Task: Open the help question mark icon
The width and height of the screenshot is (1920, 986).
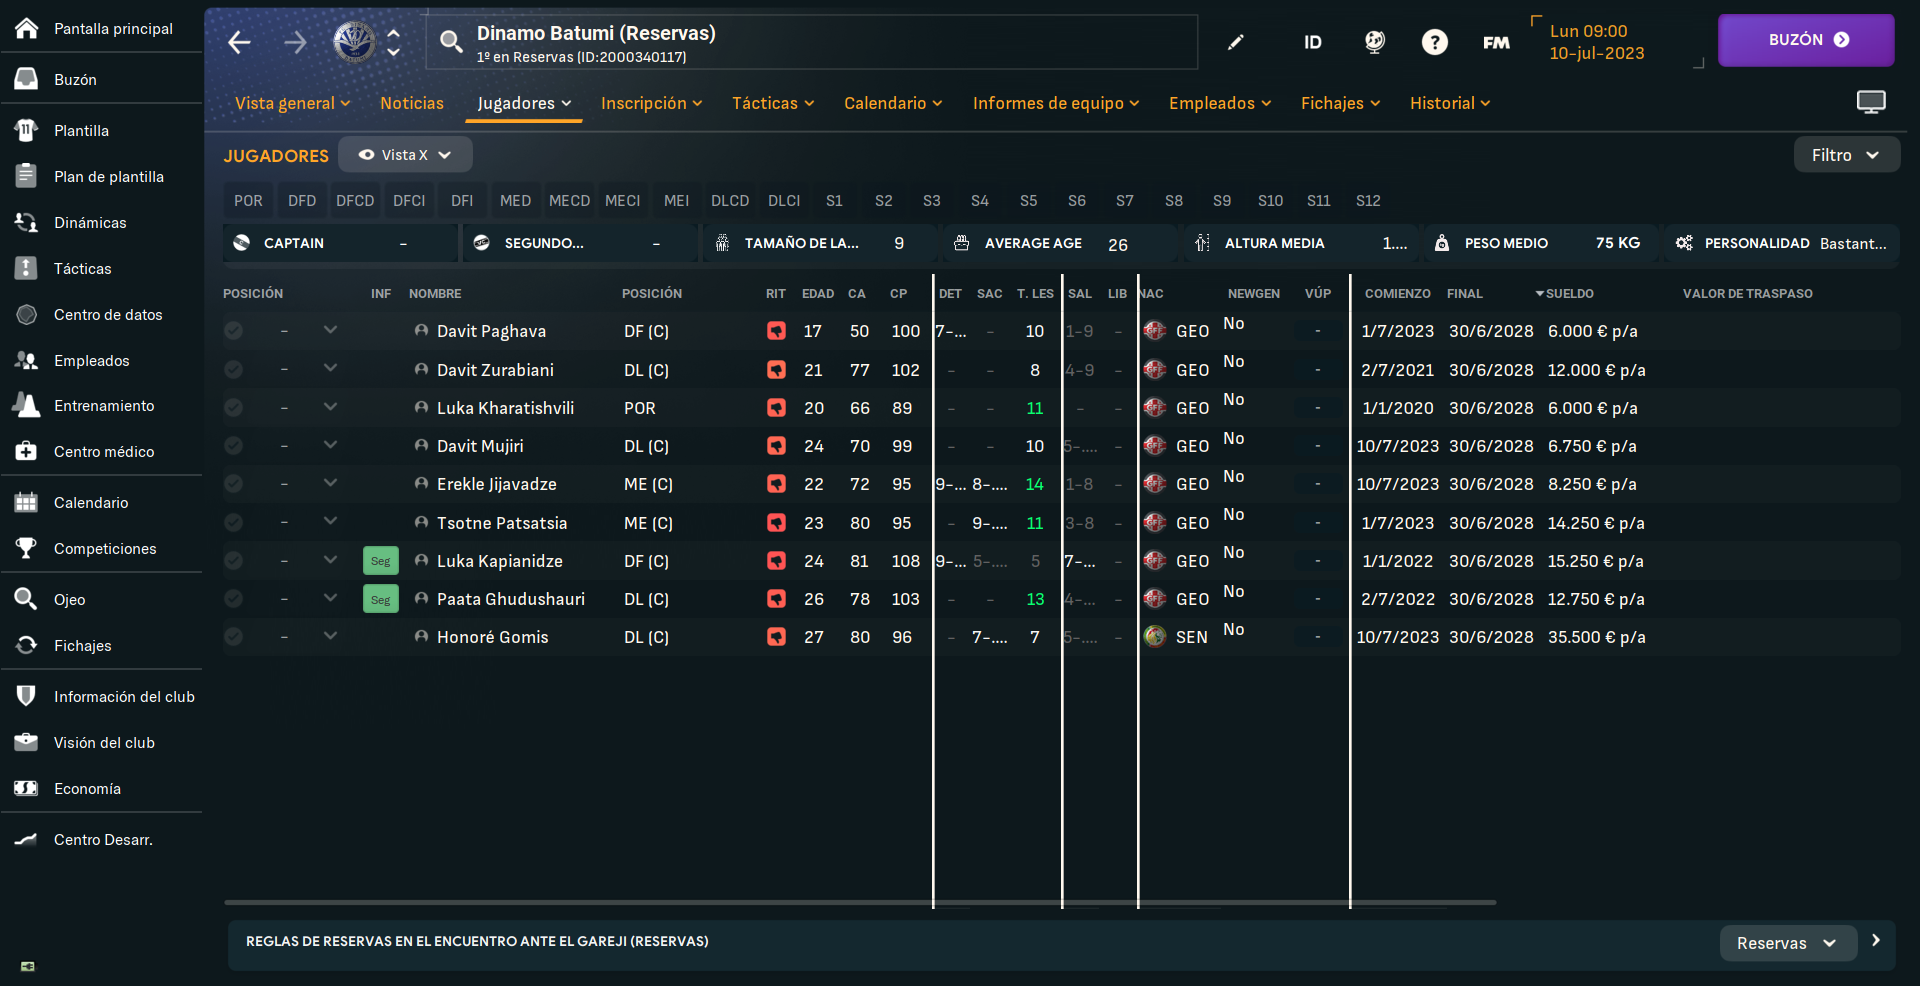Action: 1435,42
